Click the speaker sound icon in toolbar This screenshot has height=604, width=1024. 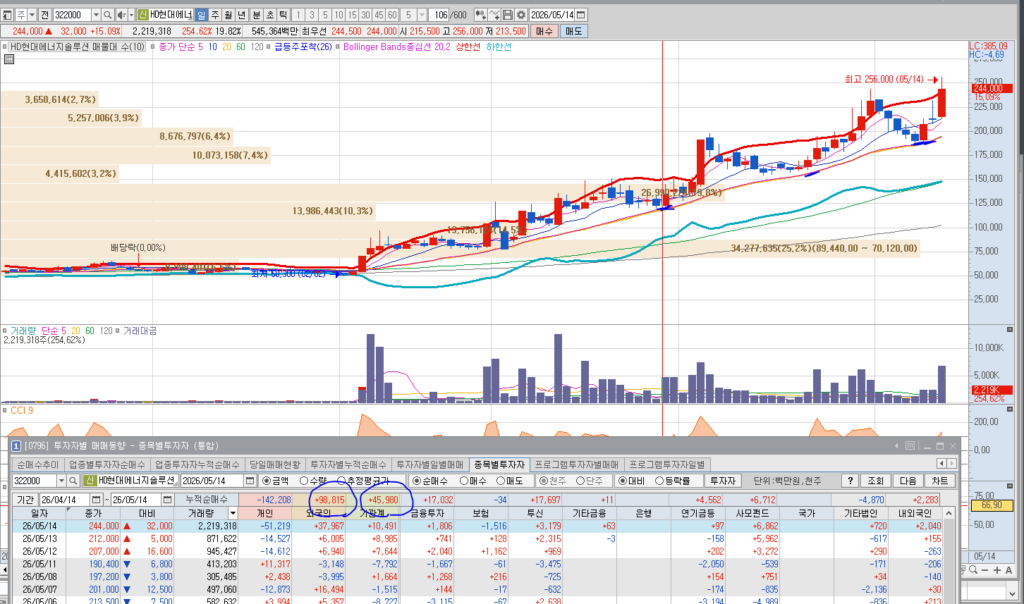[x=121, y=14]
